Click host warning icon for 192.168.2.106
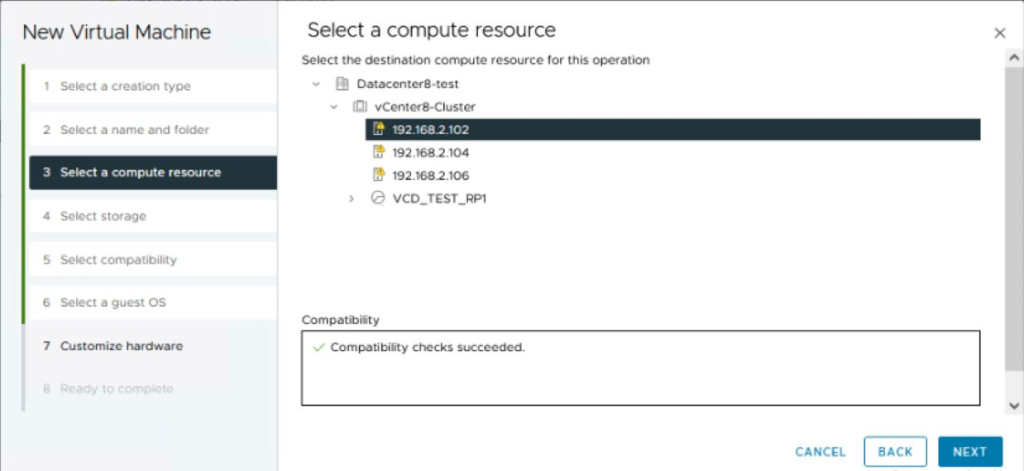 click(x=379, y=175)
